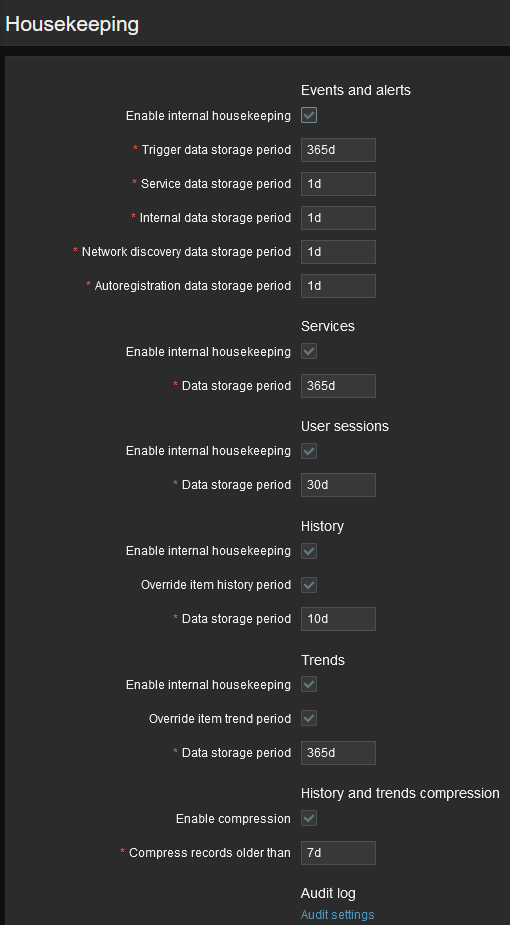Screen dimensions: 510x925
Task: Edit the Services data storage period field
Action: 338,386
